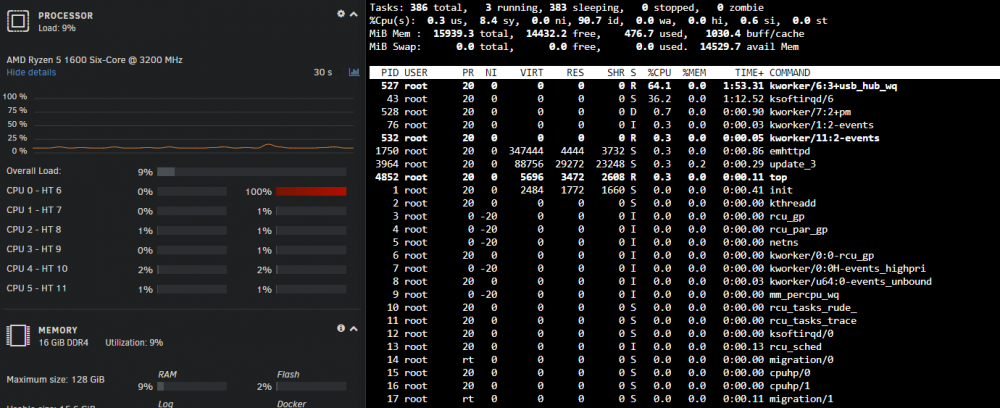Click the 'Utilization: 9%' memory text
The width and height of the screenshot is (1000, 408).
[134, 343]
